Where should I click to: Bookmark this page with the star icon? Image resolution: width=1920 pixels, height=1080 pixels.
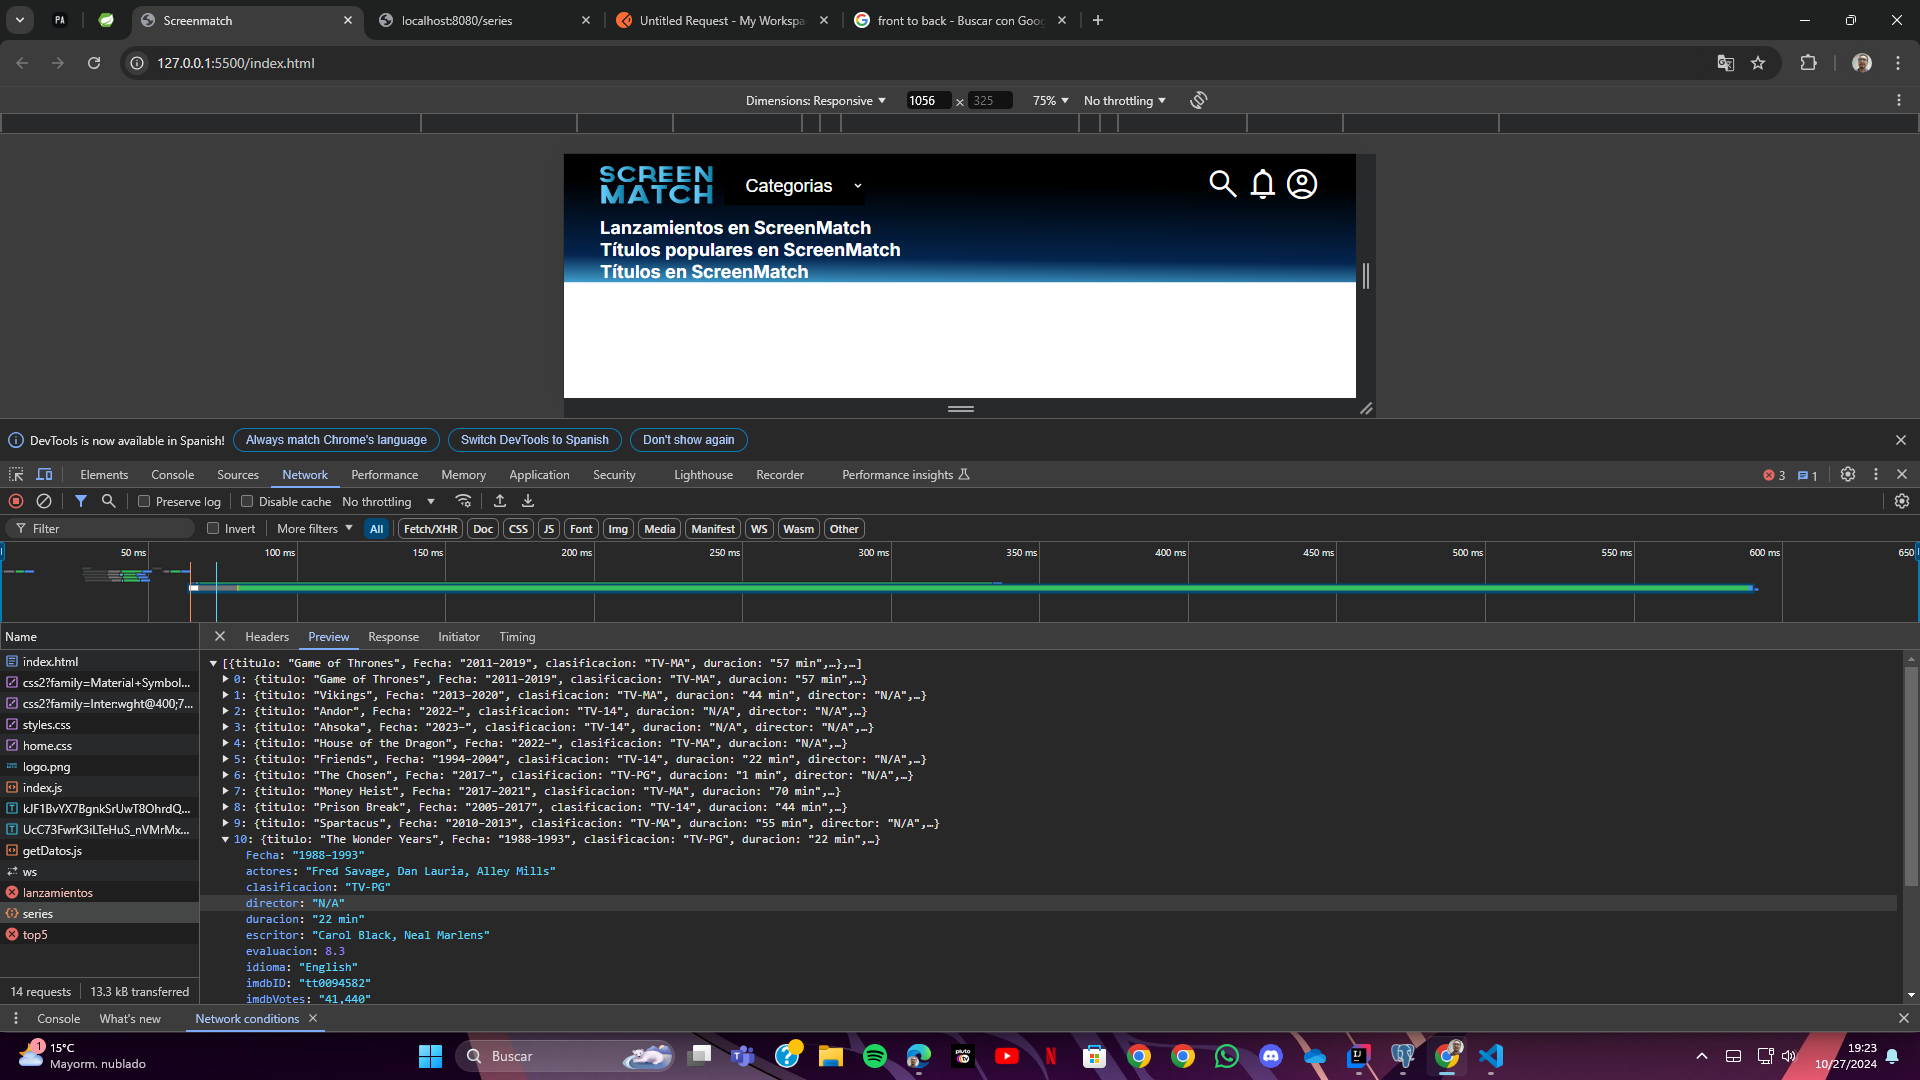[x=1758, y=63]
